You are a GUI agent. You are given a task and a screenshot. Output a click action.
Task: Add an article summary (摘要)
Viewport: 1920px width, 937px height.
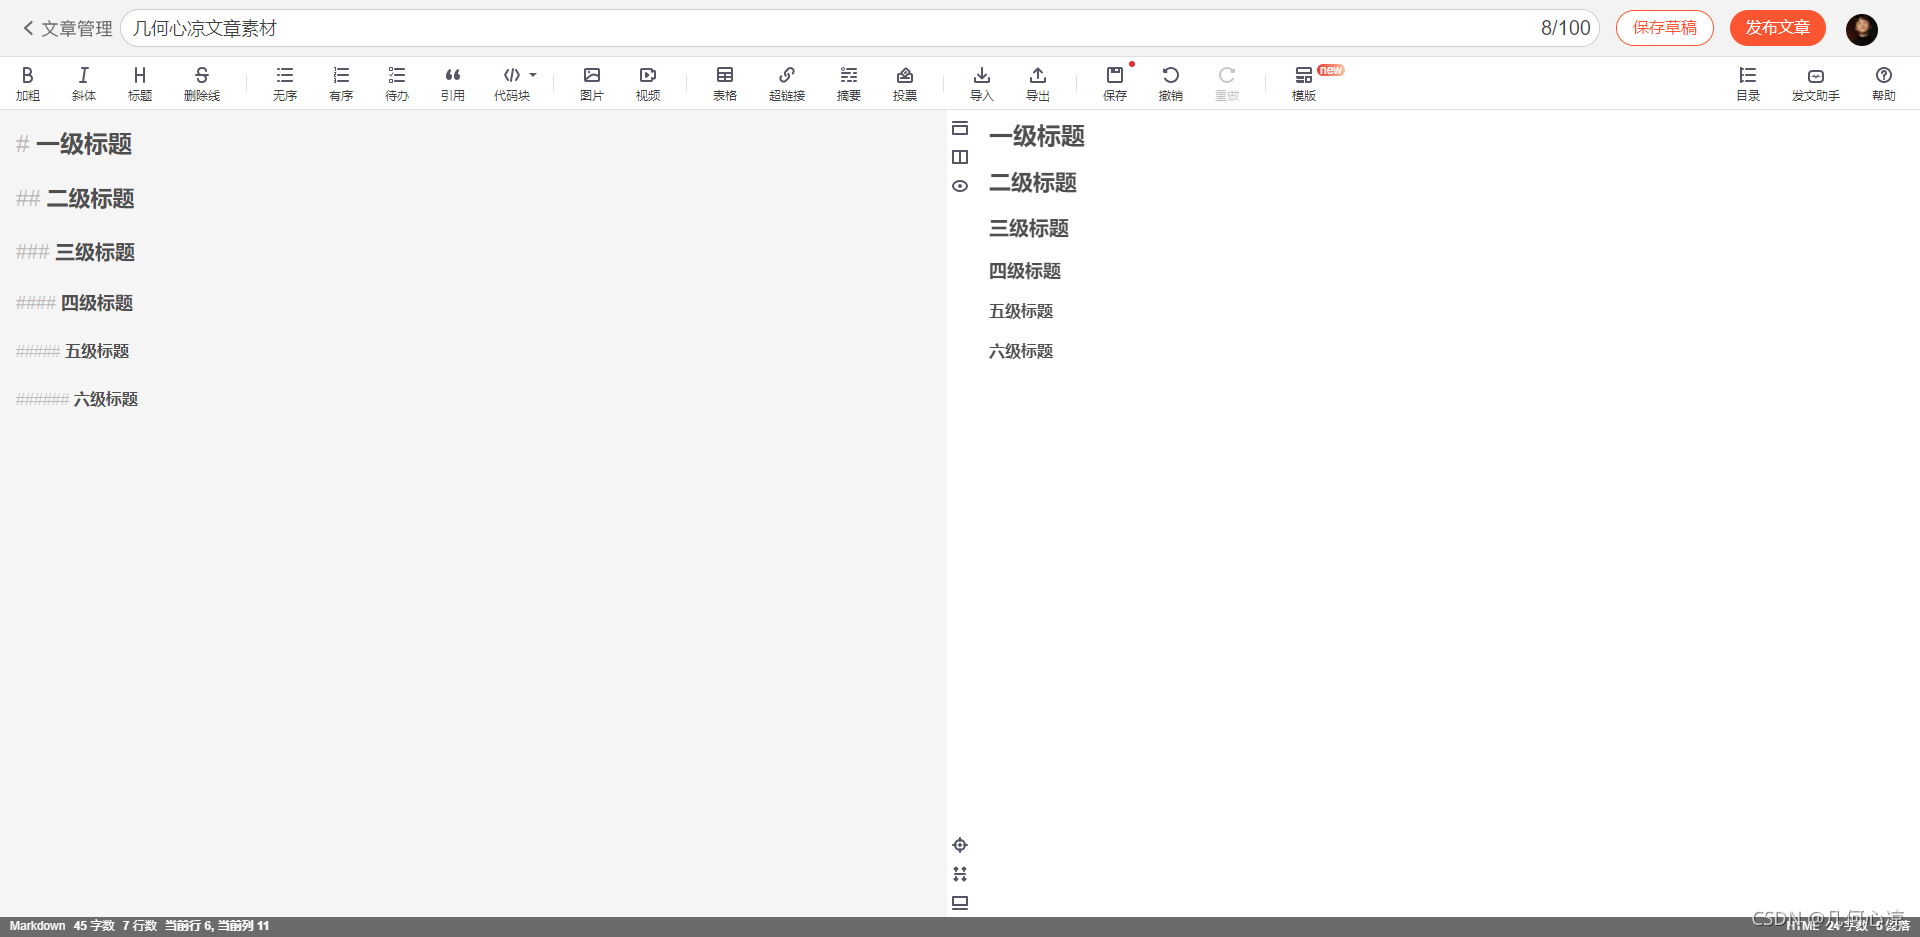849,84
